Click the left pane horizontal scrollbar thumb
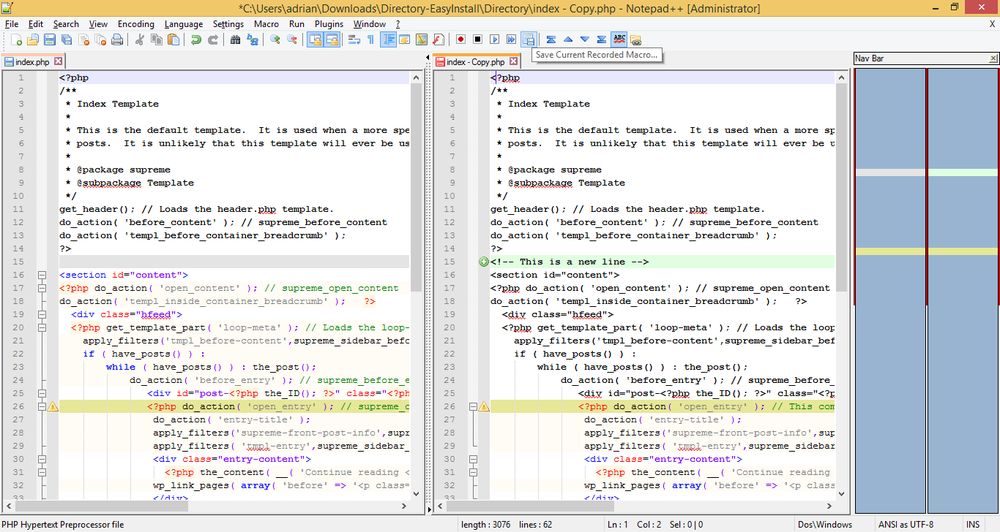The width and height of the screenshot is (1000, 532). 102,506
